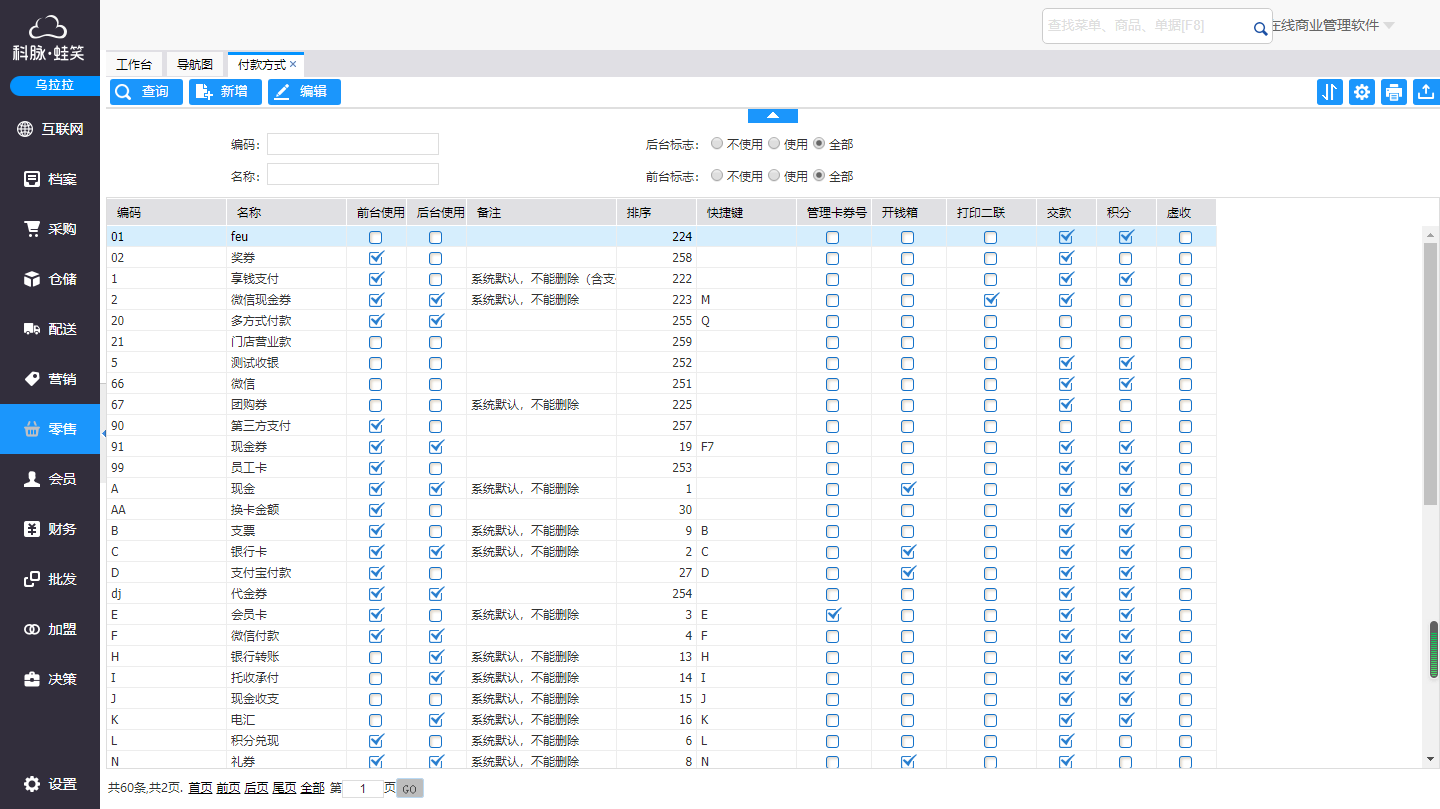1440x809 pixels.
Task: Click the gear settings toolbar icon
Action: [x=1362, y=92]
